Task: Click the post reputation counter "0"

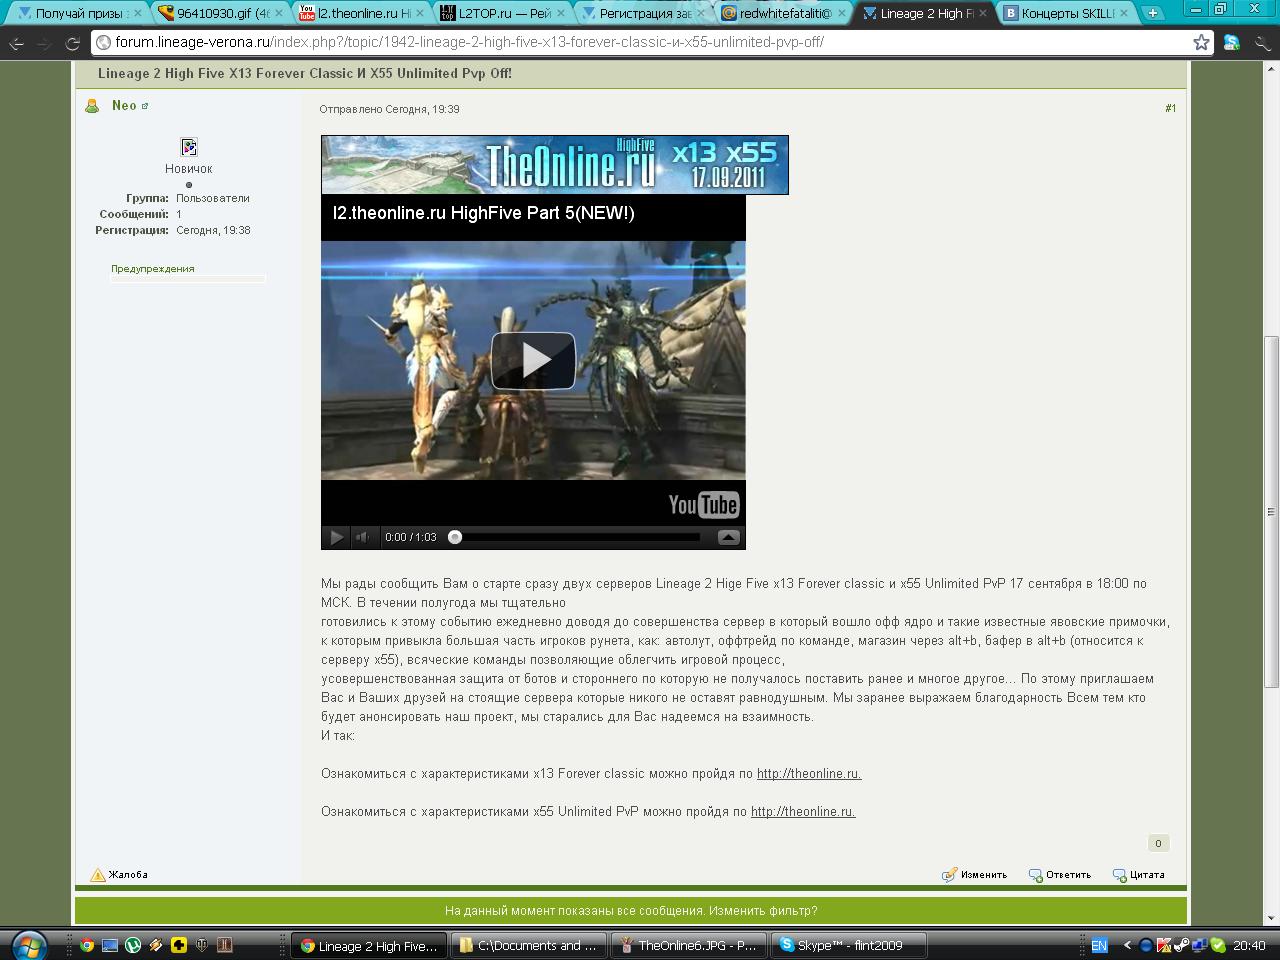Action: [x=1158, y=843]
